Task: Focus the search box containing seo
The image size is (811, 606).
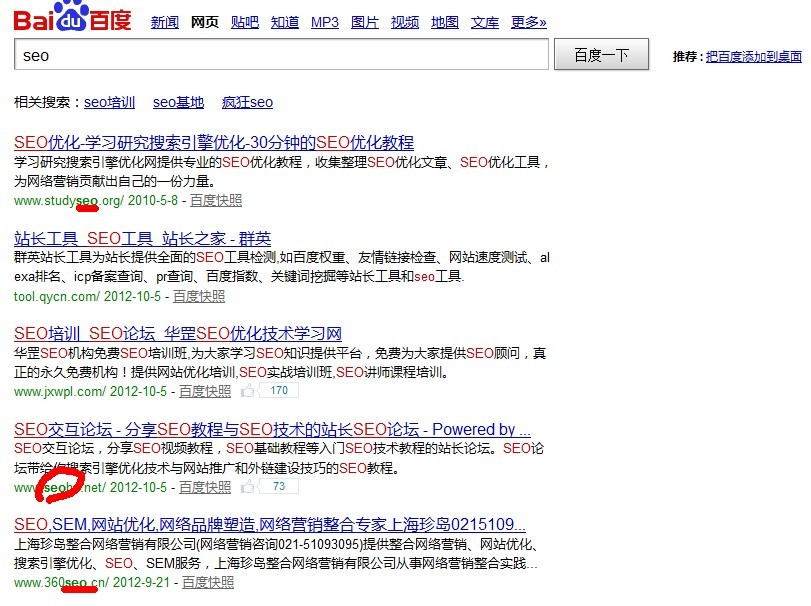Action: pyautogui.click(x=281, y=54)
